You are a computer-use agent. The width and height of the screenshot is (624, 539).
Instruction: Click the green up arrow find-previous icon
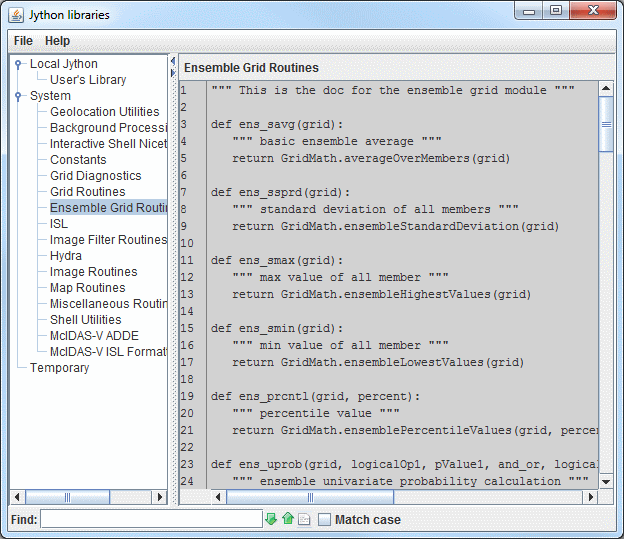288,519
